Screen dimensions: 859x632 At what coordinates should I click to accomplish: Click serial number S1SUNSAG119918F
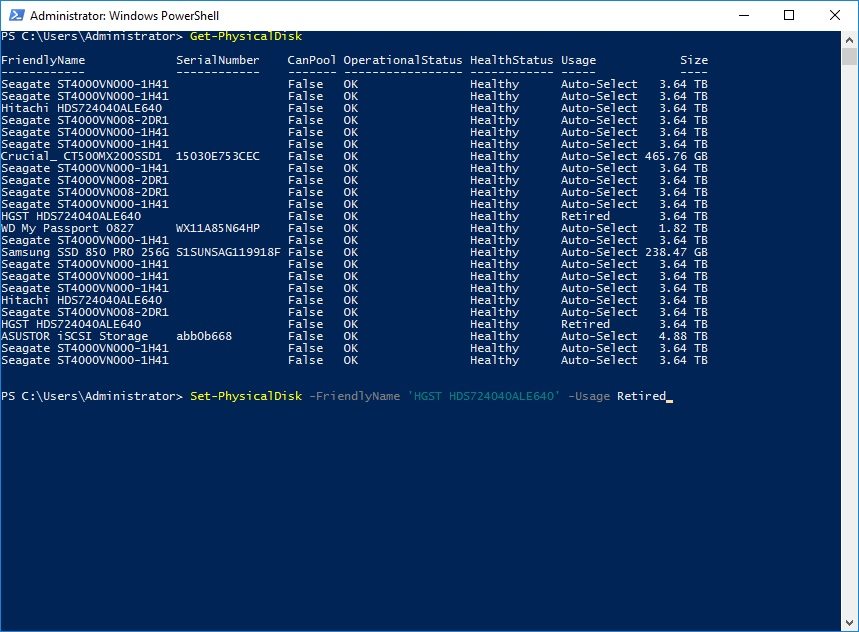point(228,252)
